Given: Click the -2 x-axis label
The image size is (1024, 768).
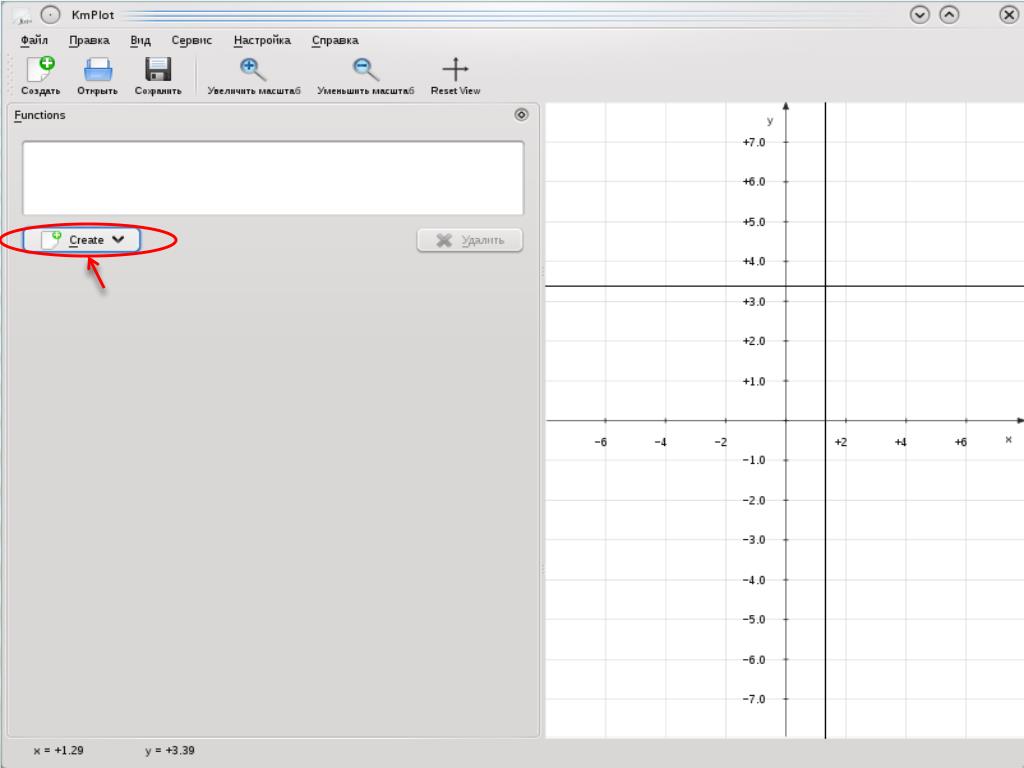Looking at the screenshot, I should tap(720, 442).
